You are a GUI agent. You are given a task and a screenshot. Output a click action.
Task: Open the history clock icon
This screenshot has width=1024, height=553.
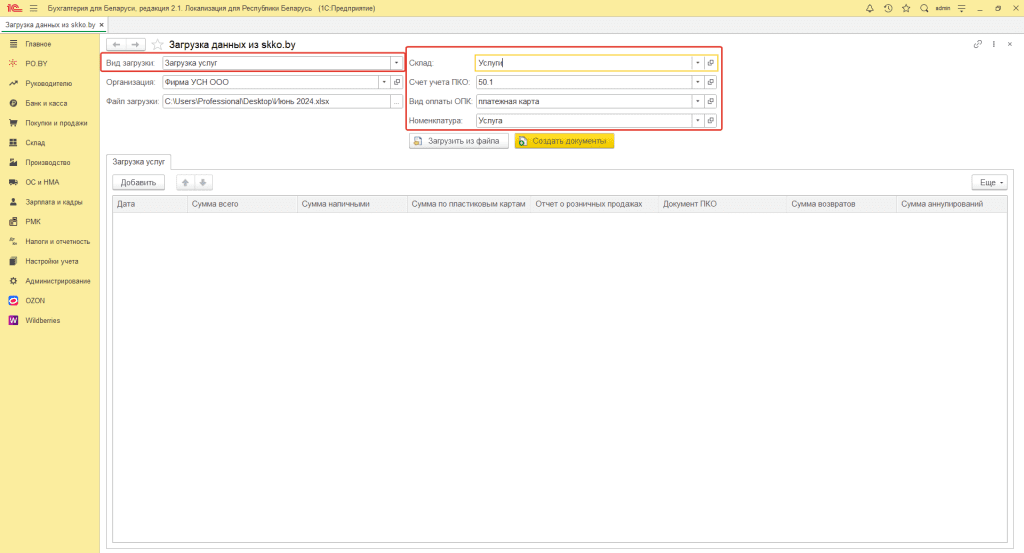point(887,8)
